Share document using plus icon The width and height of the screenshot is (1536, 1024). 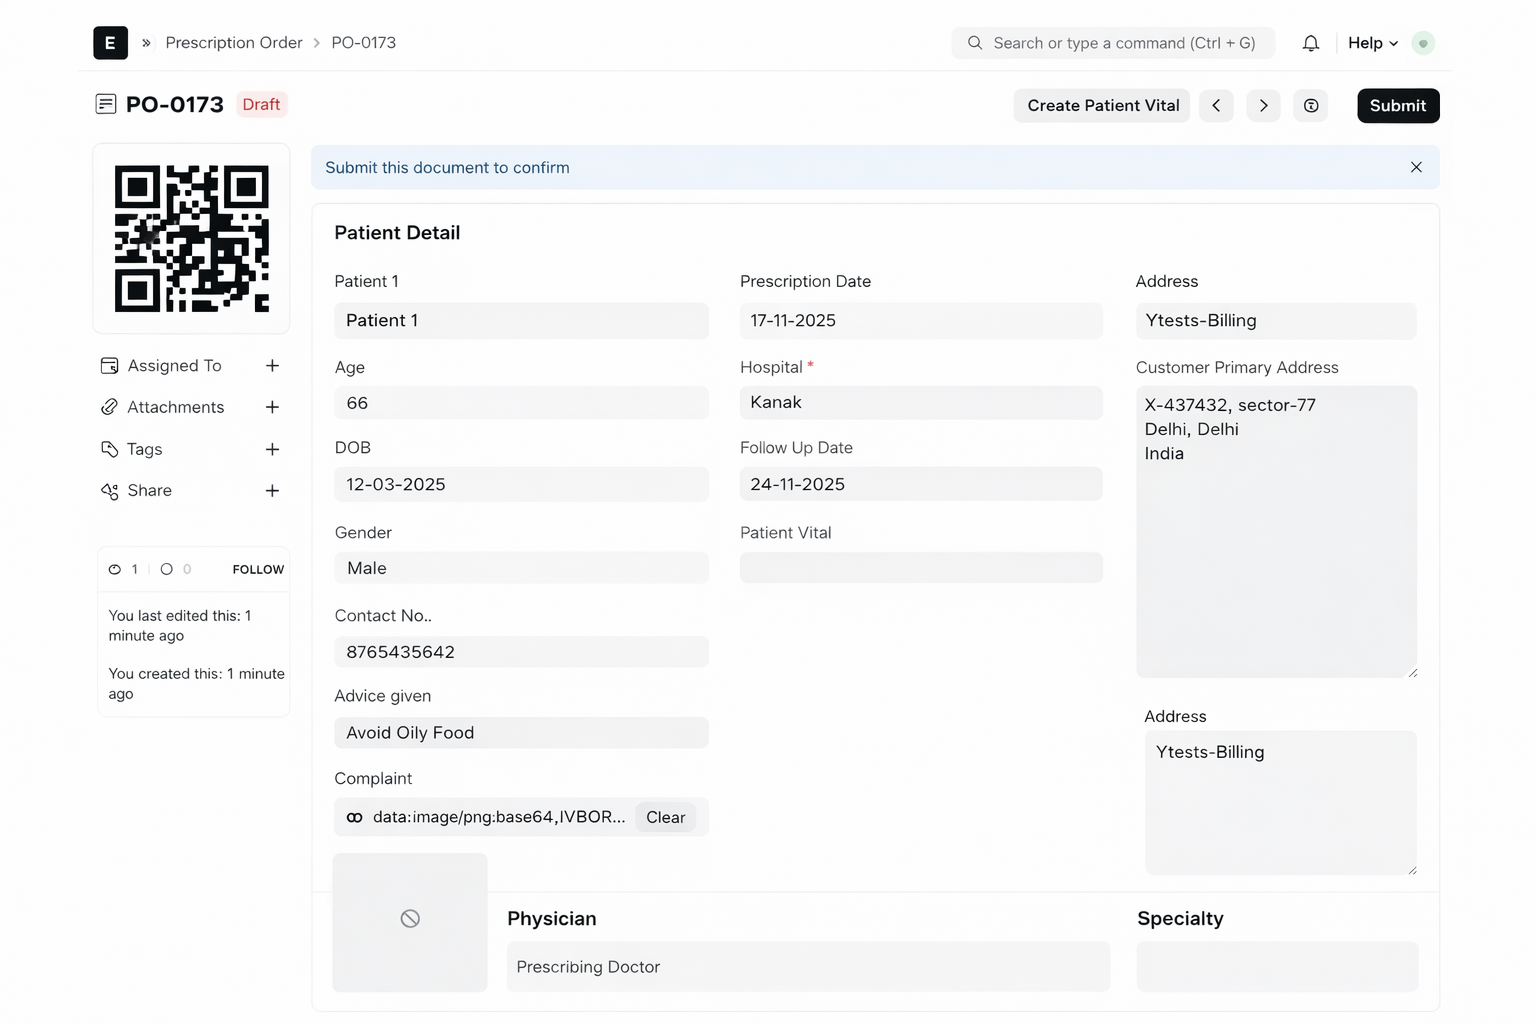pos(272,491)
